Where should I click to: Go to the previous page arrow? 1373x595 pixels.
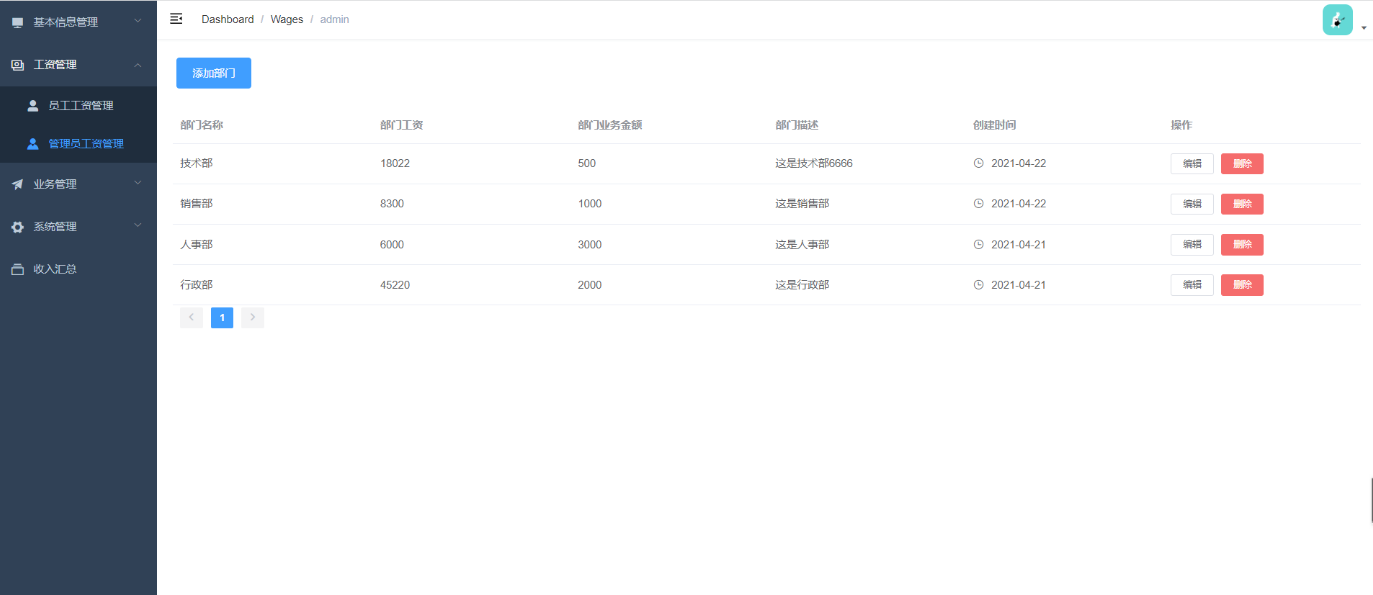tap(191, 318)
